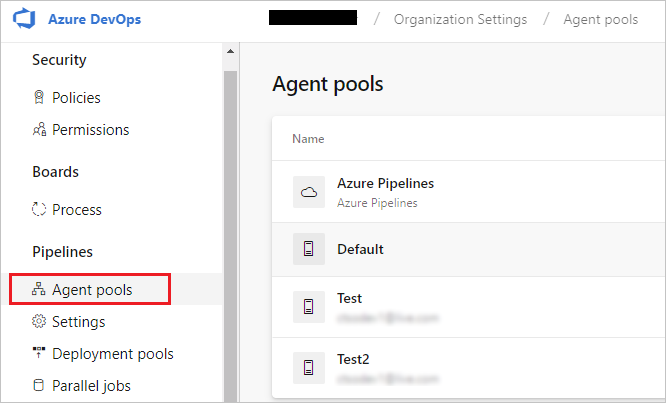Click the Parallel jobs icon
The image size is (666, 403).
[x=39, y=386]
